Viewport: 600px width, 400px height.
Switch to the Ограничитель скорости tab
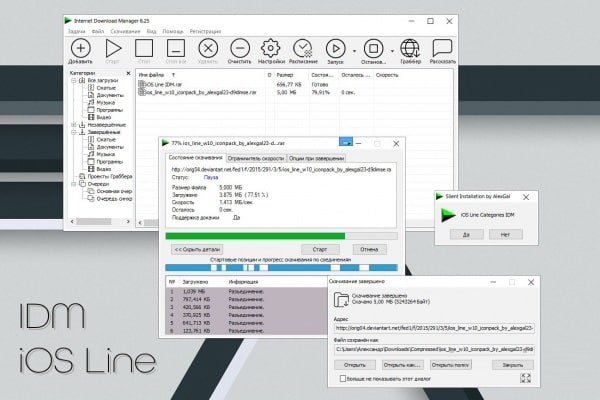[256, 158]
